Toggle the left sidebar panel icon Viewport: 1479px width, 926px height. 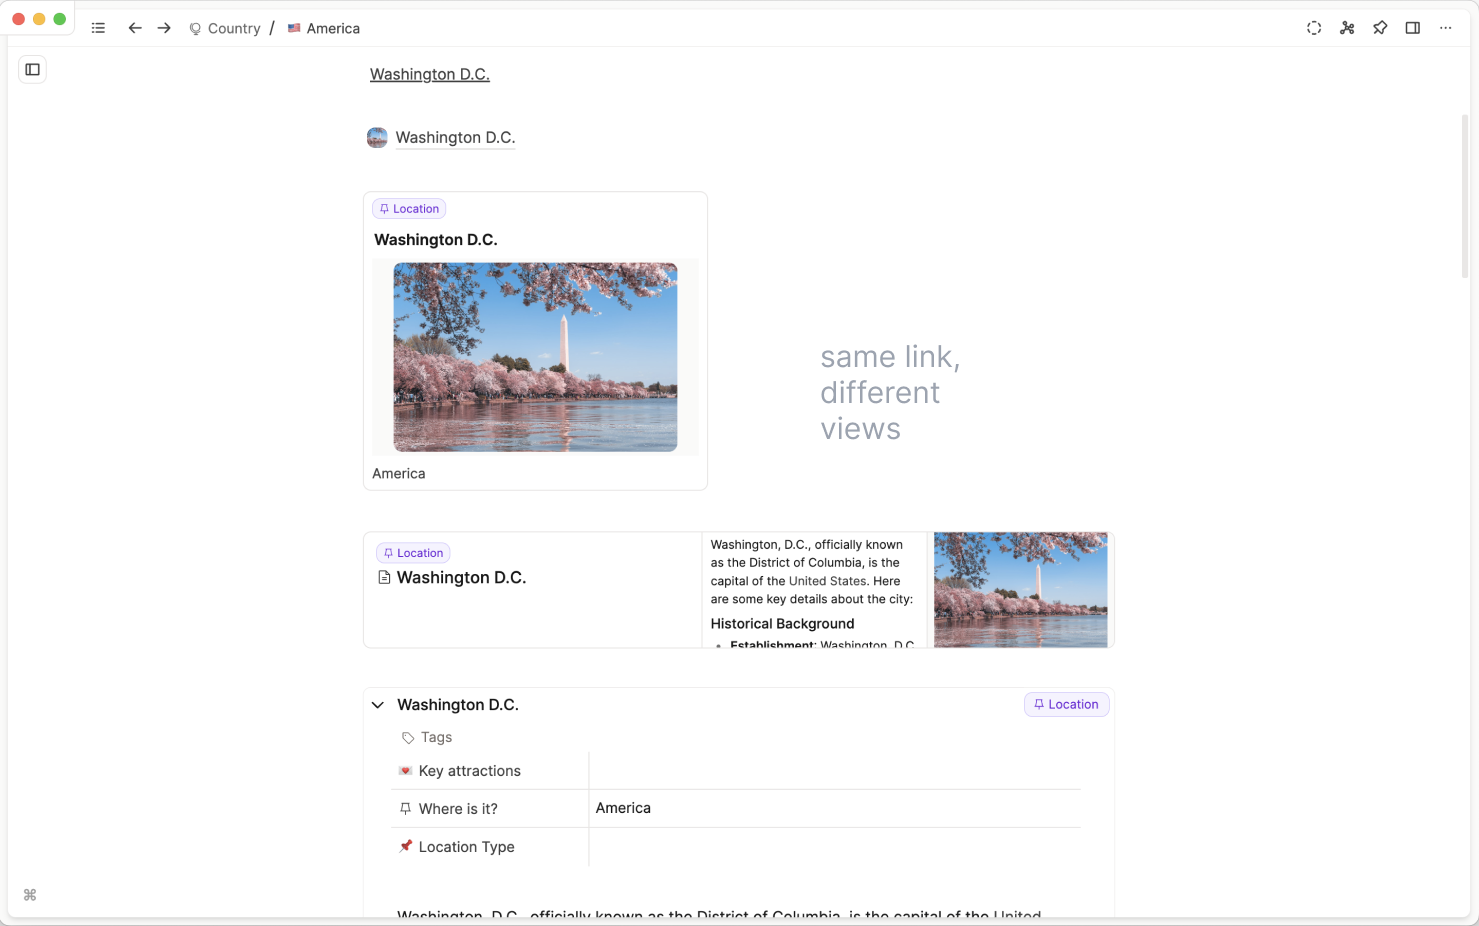coord(33,69)
